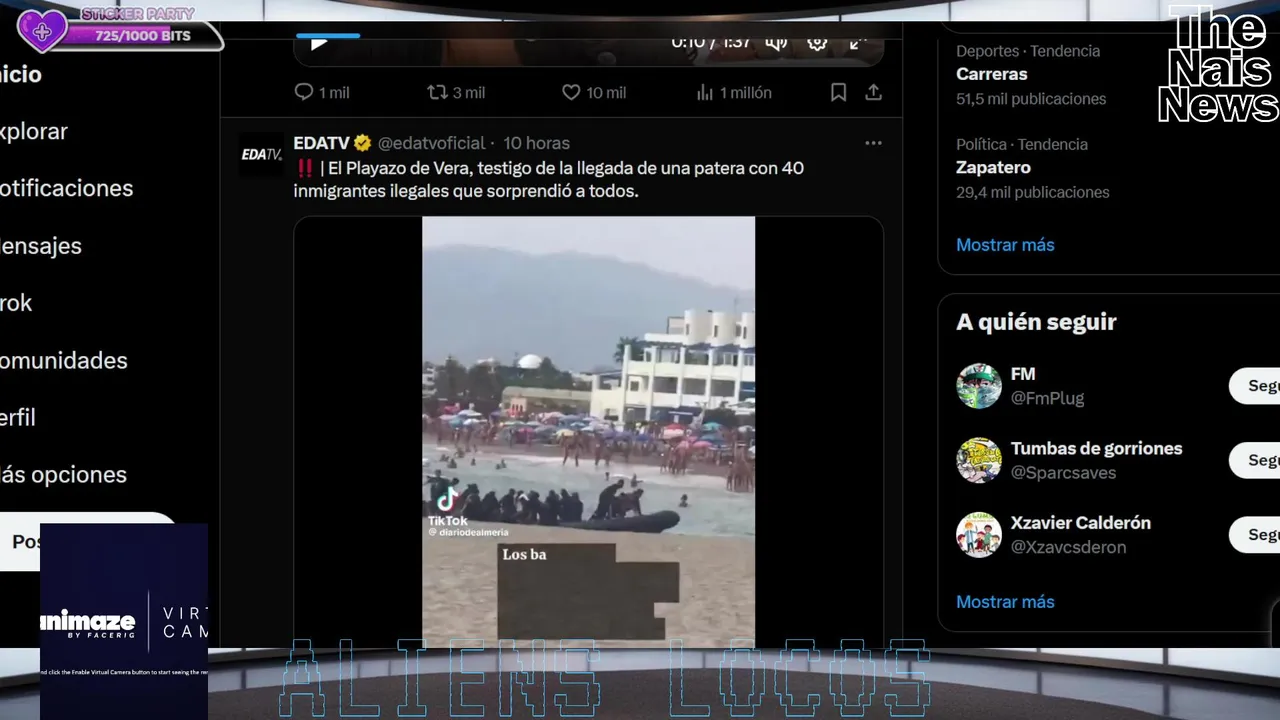The height and width of the screenshot is (720, 1280).
Task: Open the Xzavier Calderón avatar
Action: click(x=979, y=535)
